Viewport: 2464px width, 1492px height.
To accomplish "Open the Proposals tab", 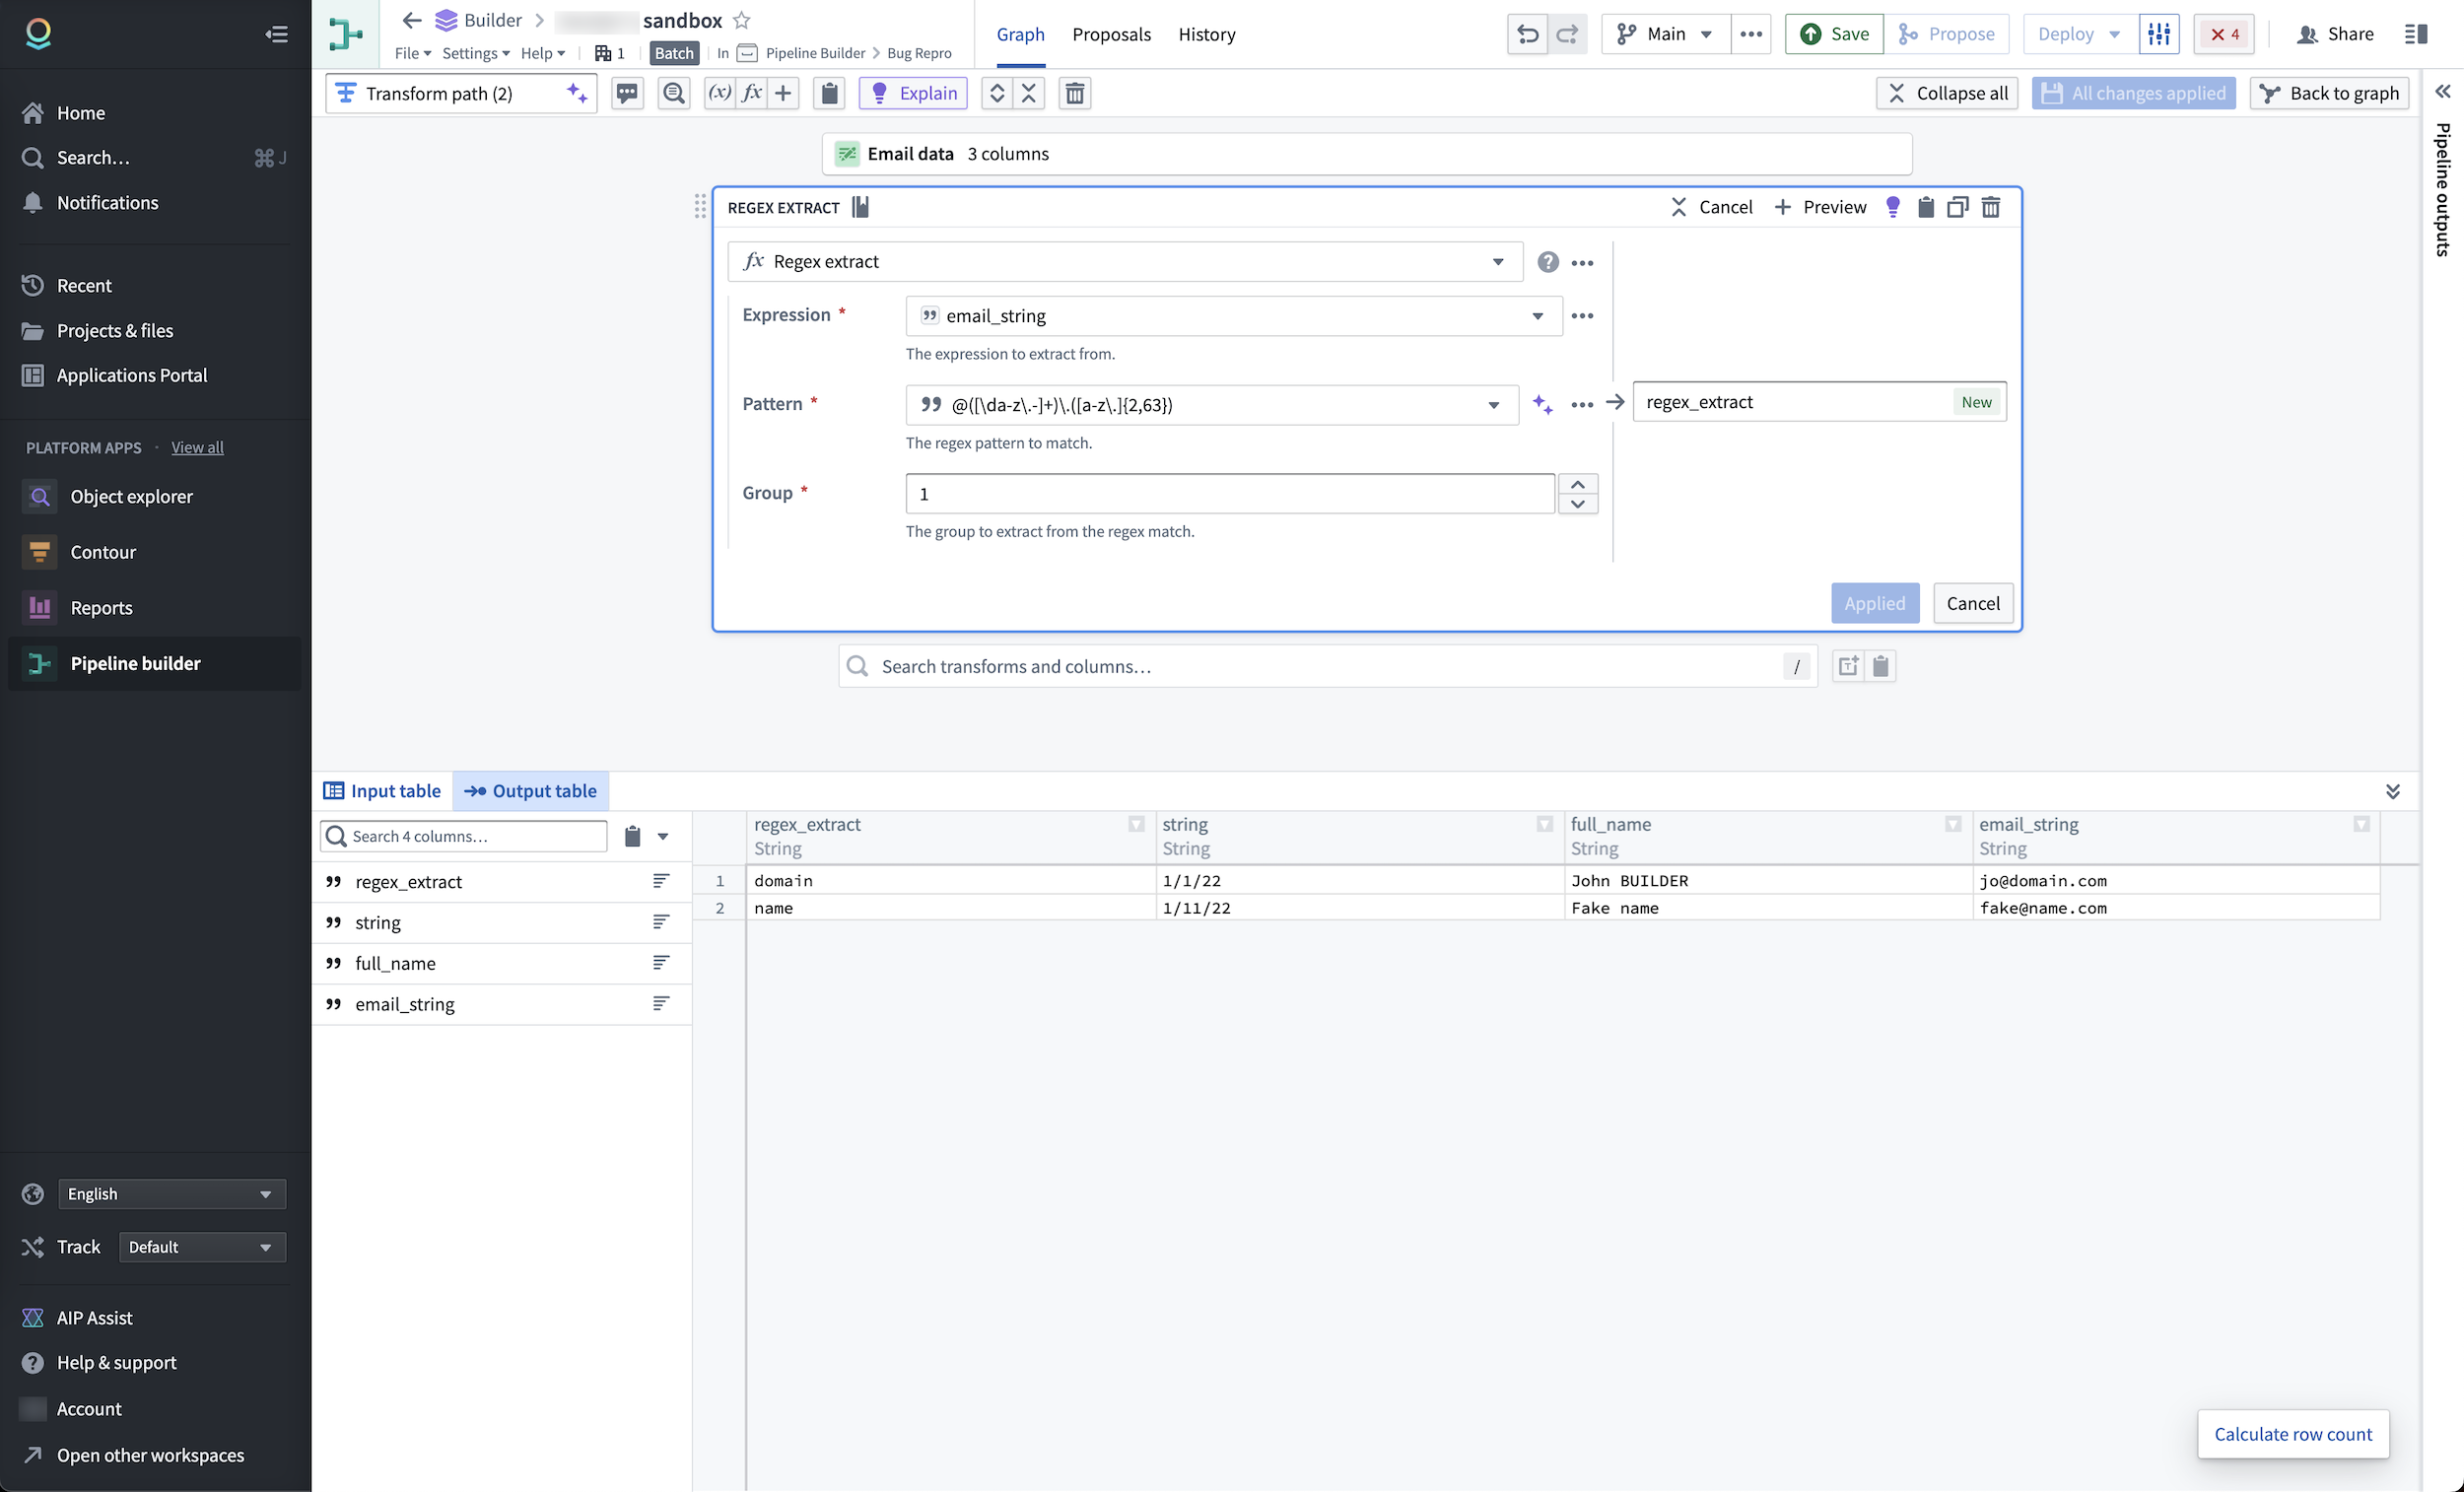I will (1111, 34).
